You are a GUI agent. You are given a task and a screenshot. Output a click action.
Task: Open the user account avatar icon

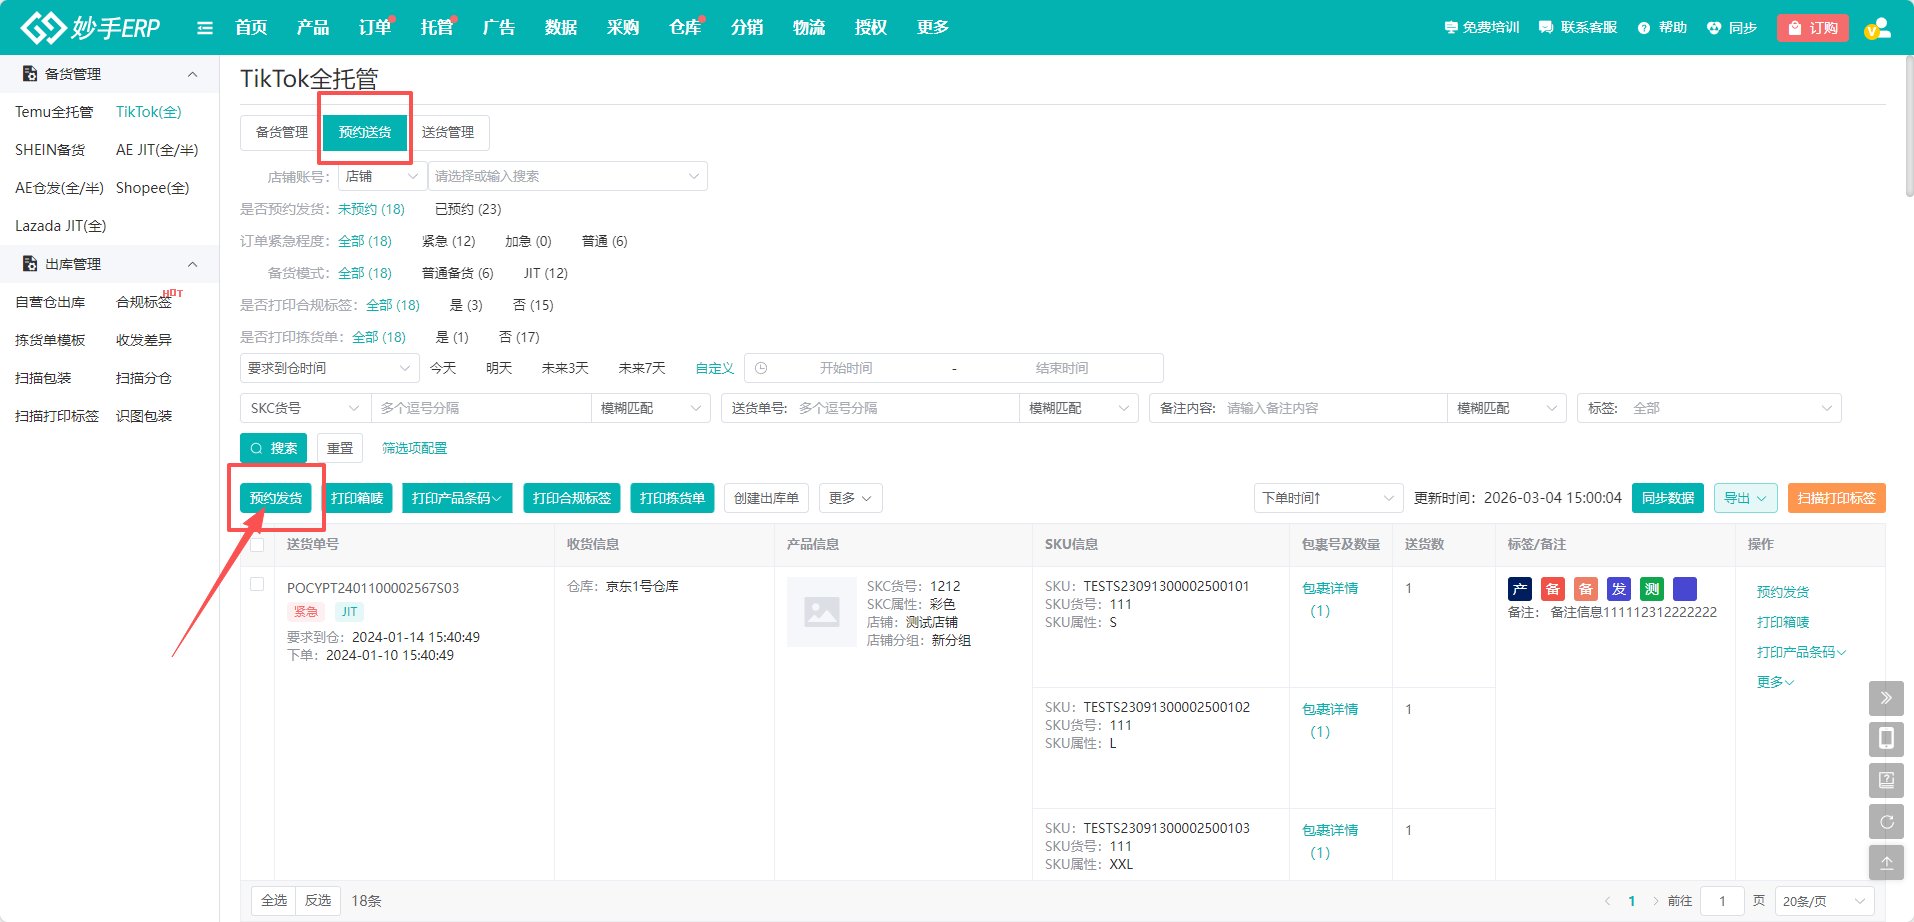pos(1877,28)
